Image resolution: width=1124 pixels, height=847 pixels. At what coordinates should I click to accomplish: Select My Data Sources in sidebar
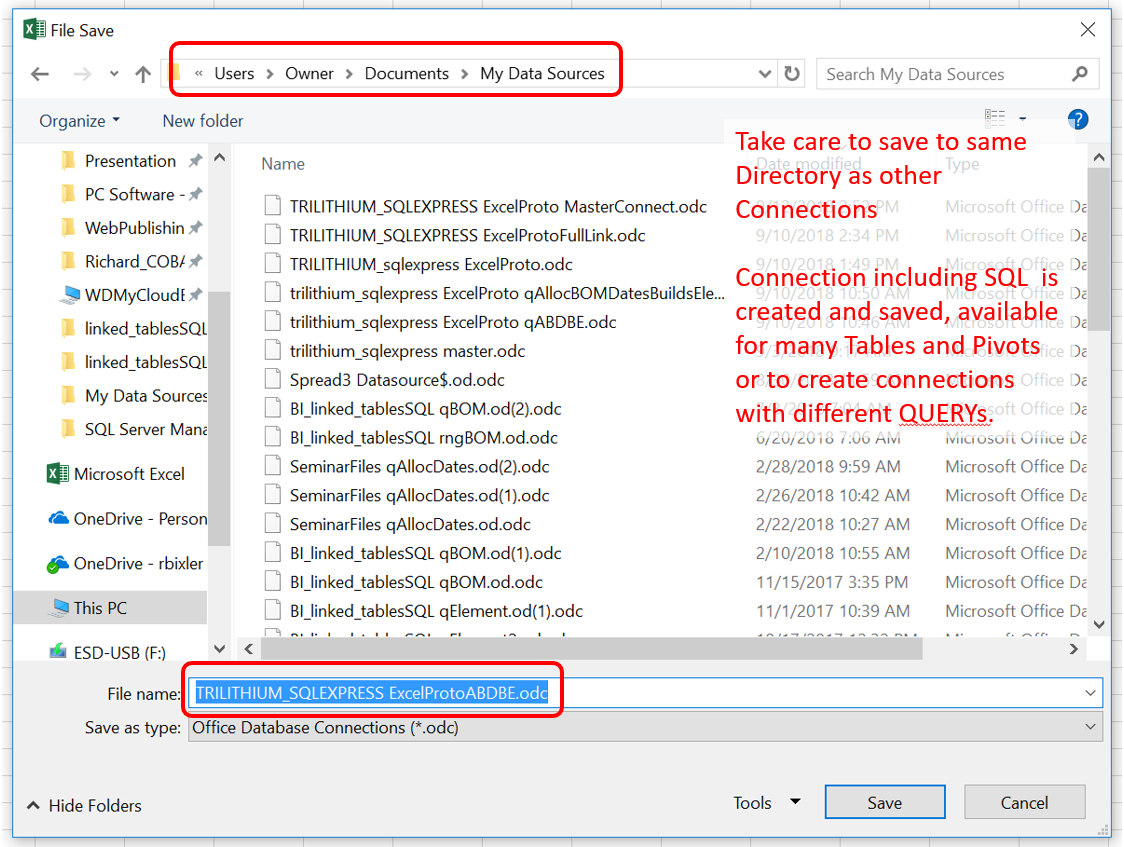click(x=134, y=396)
